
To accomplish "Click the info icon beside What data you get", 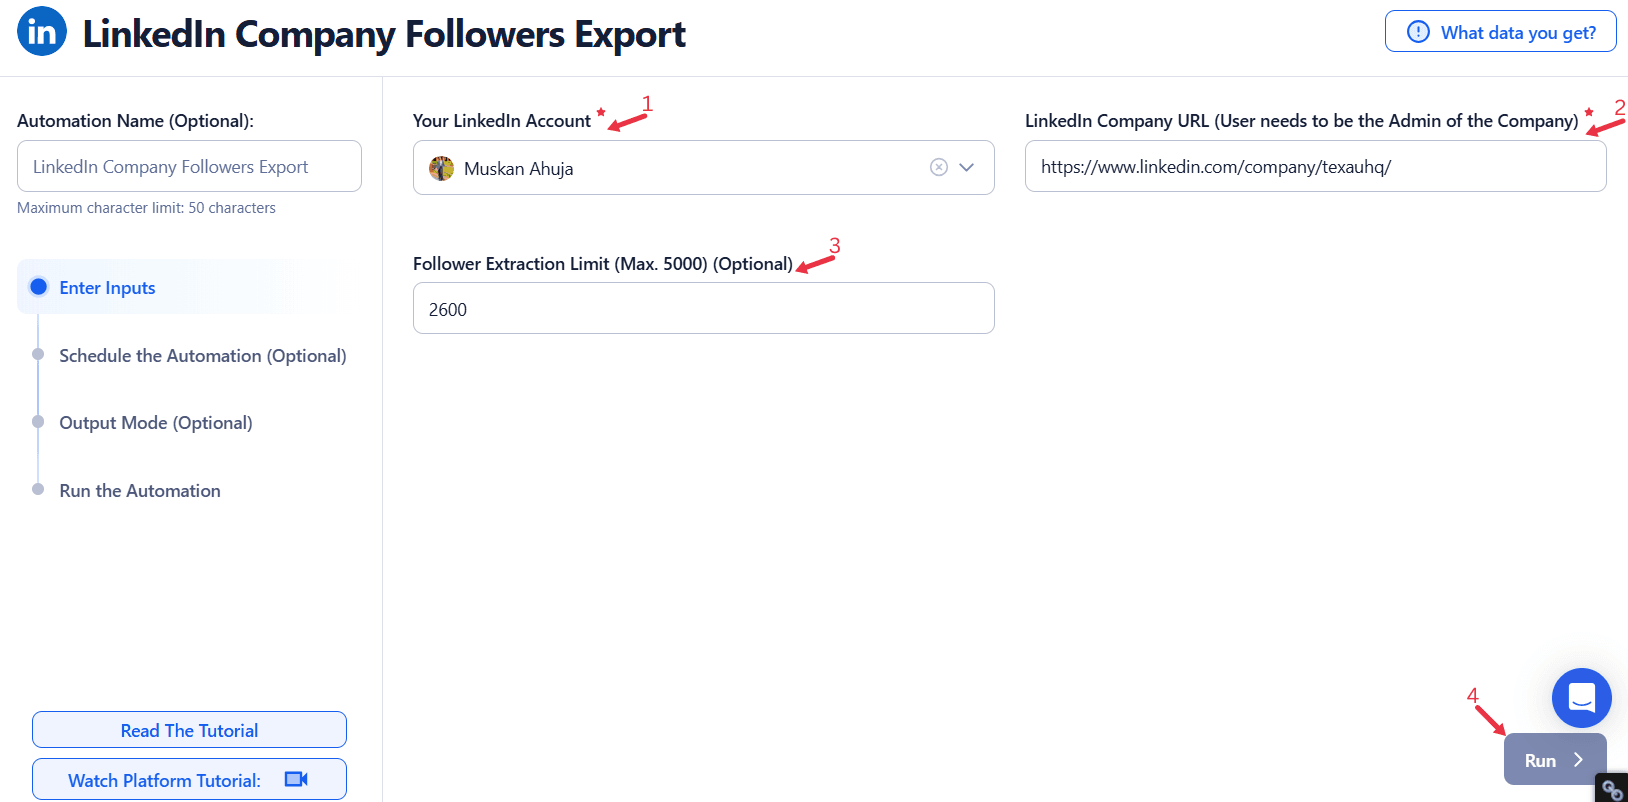I will click(1418, 32).
